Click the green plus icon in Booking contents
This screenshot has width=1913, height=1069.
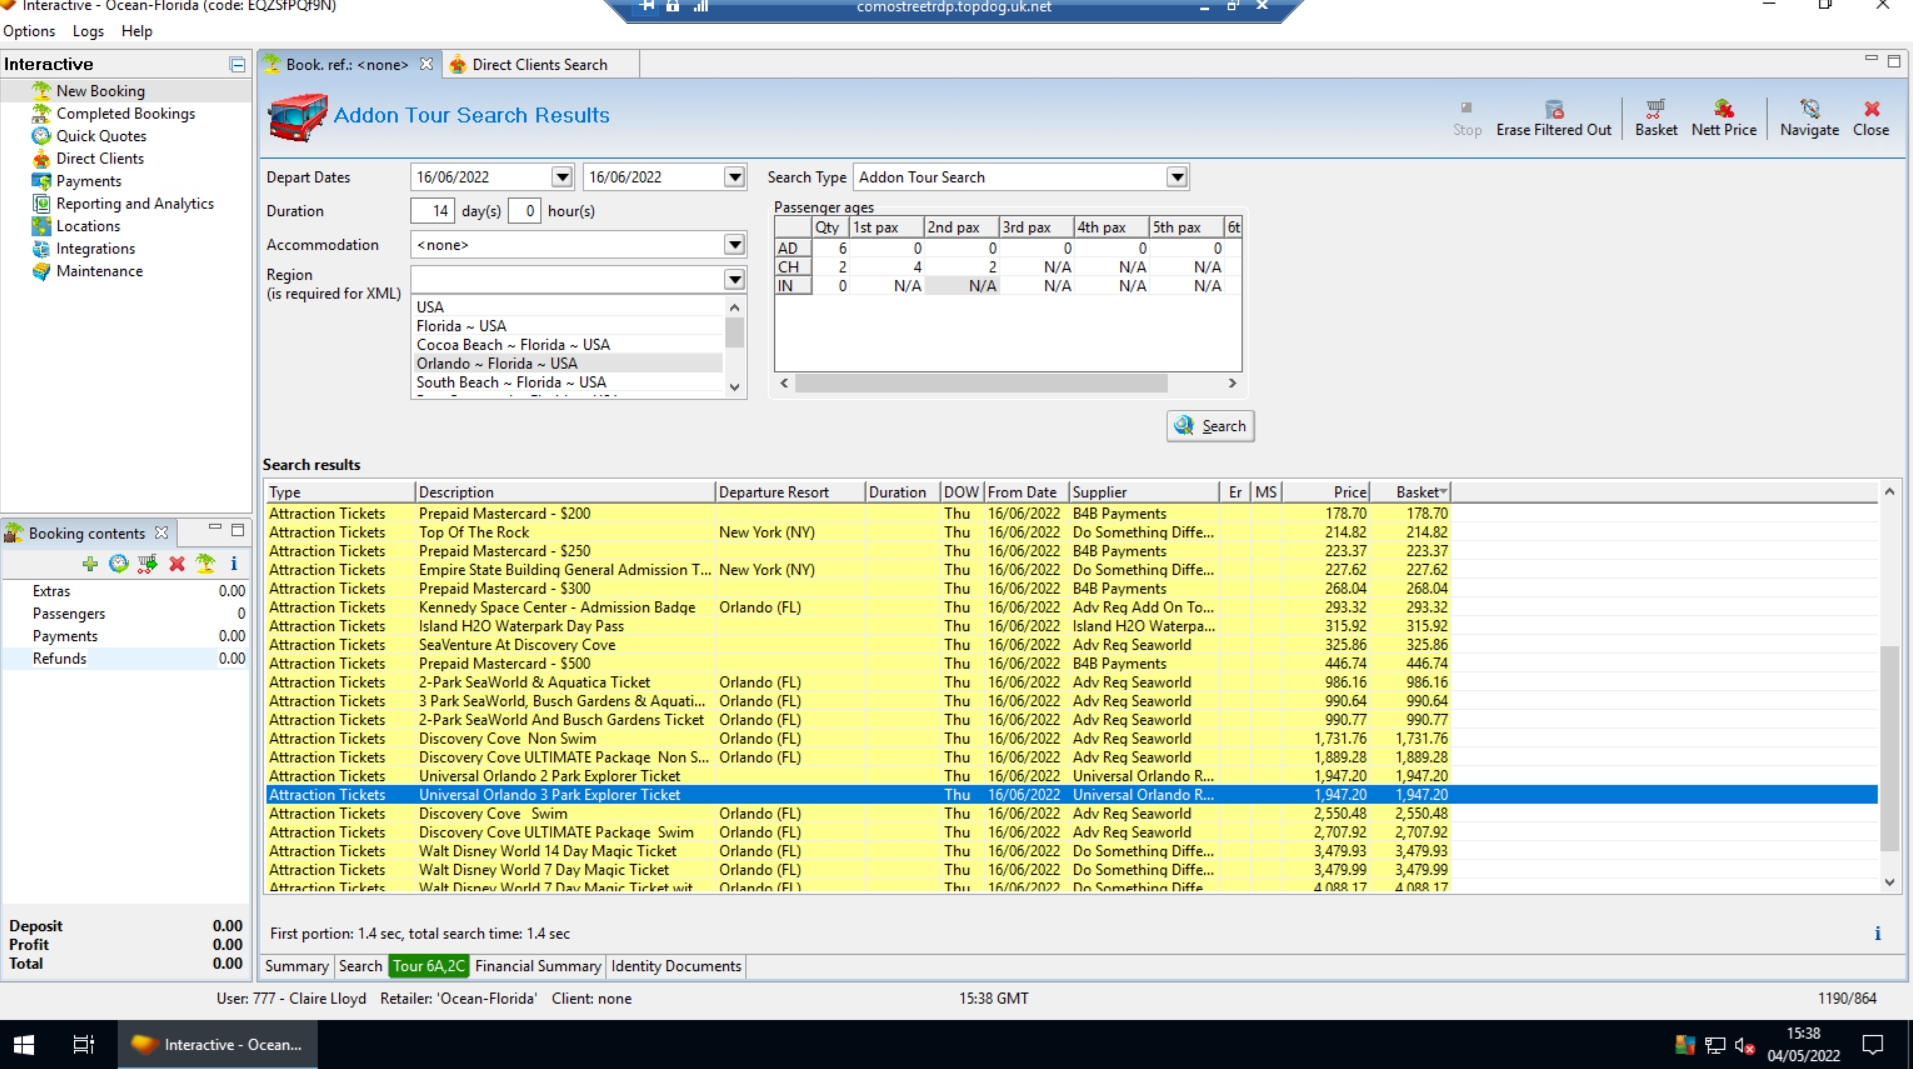pos(90,564)
